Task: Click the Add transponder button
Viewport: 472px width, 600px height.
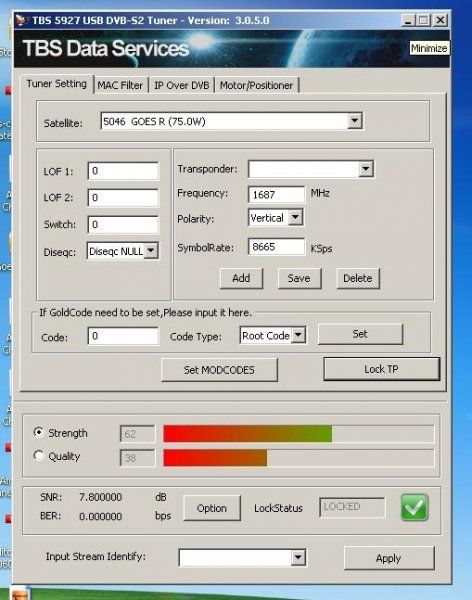Action: (241, 278)
